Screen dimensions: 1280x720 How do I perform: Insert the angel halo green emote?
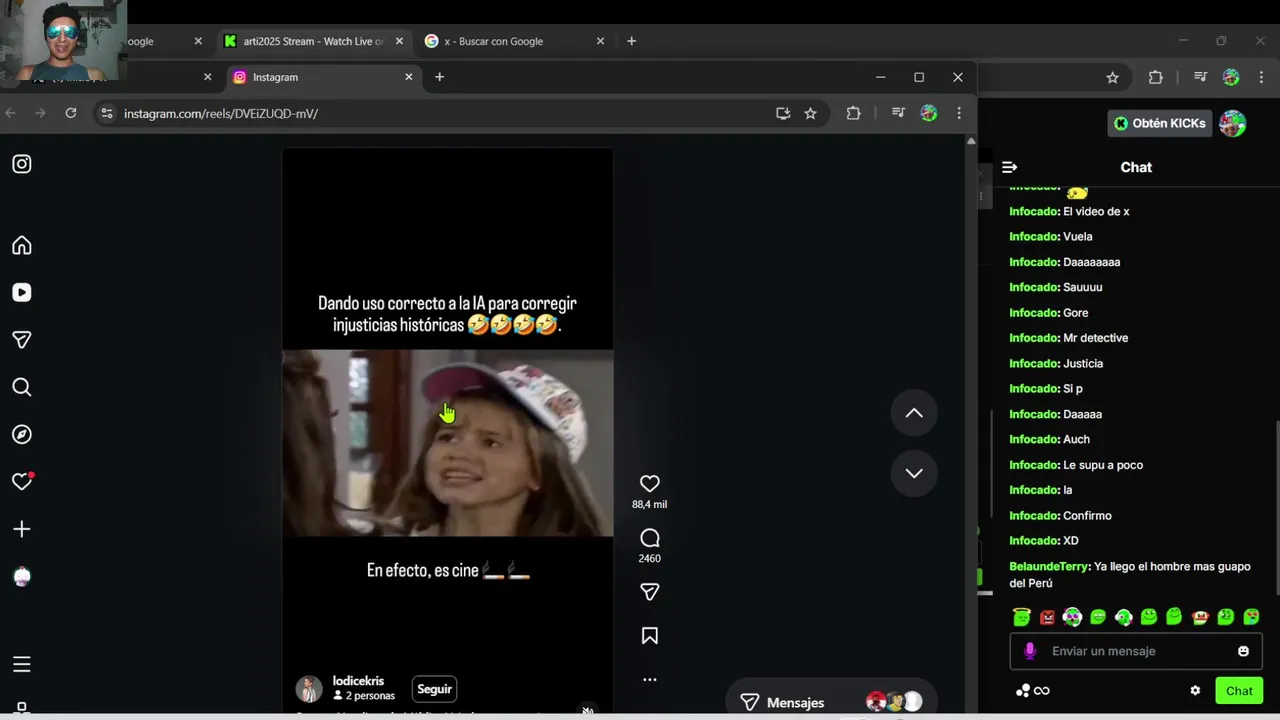1021,617
